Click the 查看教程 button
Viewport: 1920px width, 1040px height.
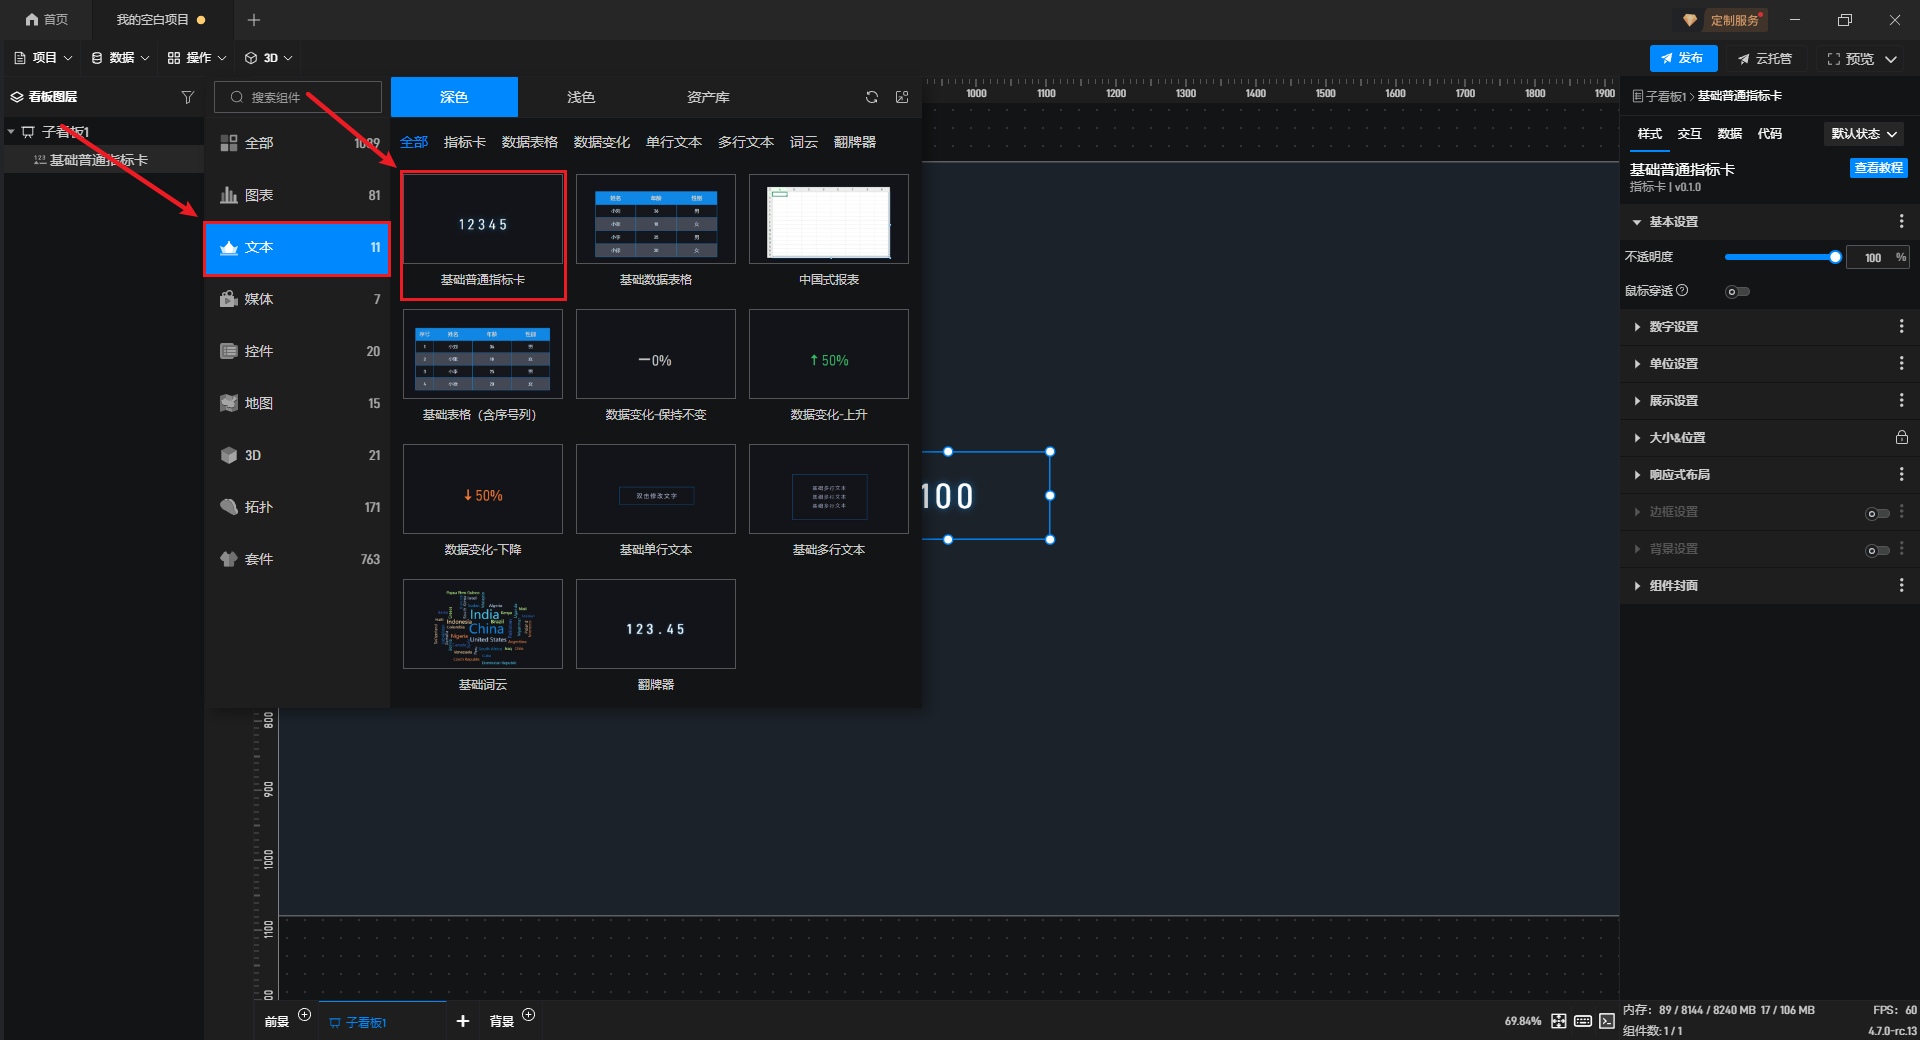[x=1878, y=168]
